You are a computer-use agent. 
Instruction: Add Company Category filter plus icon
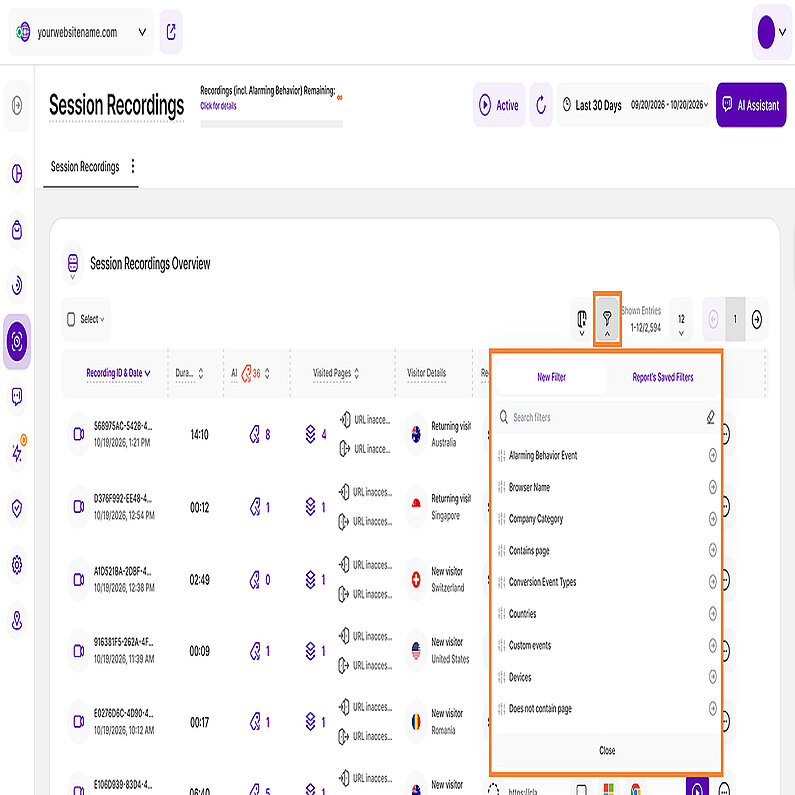[x=712, y=519]
